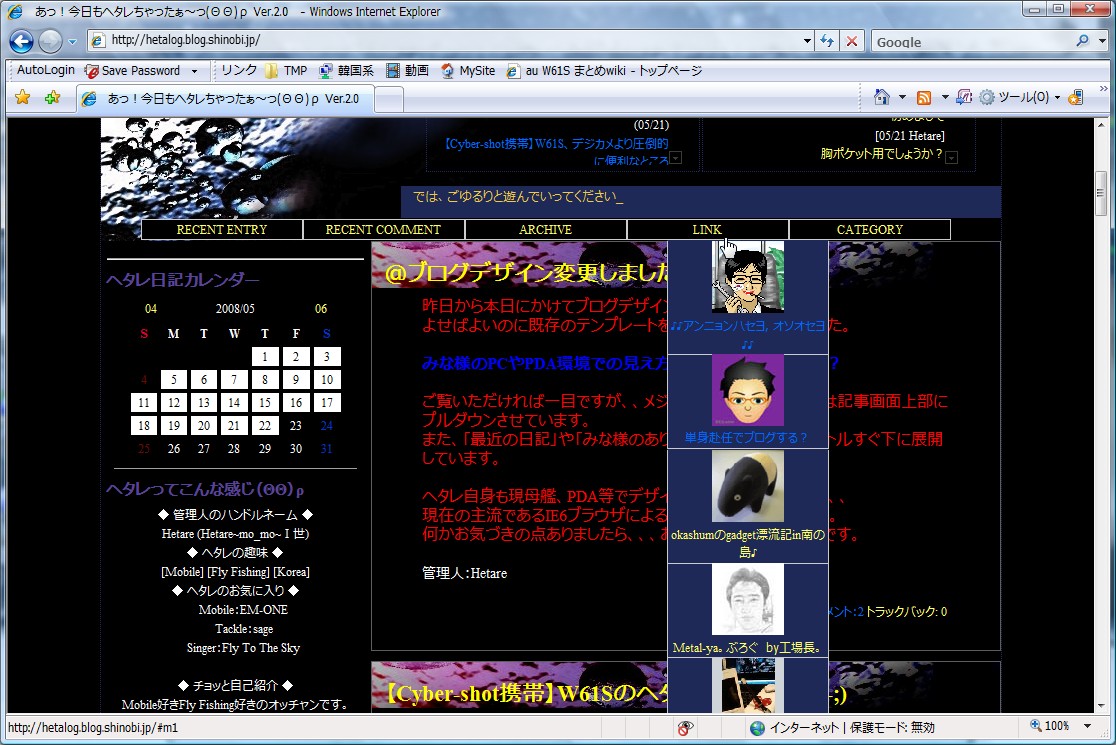Image resolution: width=1116 pixels, height=745 pixels.
Task: Select the current blog tab
Action: (x=225, y=98)
